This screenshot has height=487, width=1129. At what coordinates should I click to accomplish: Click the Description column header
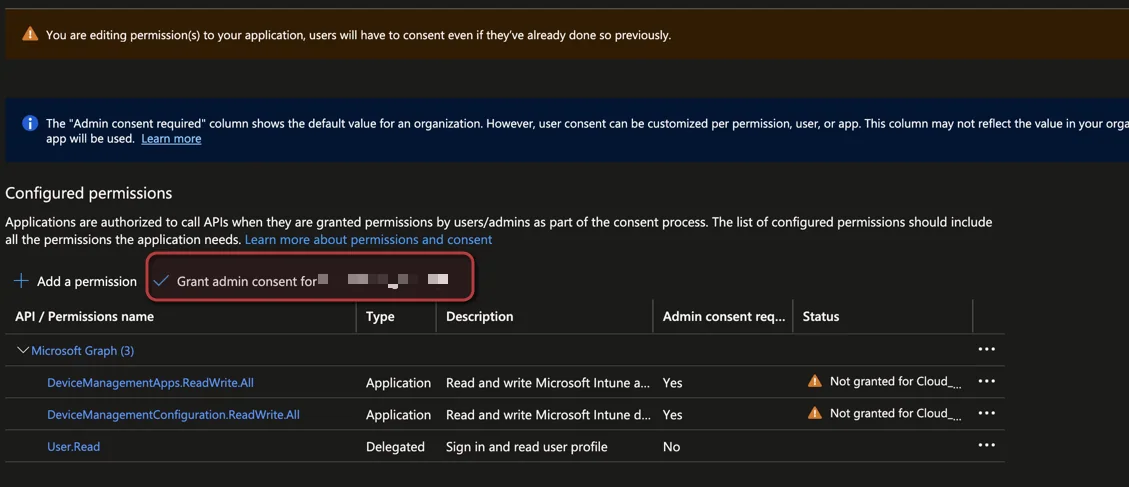(480, 316)
